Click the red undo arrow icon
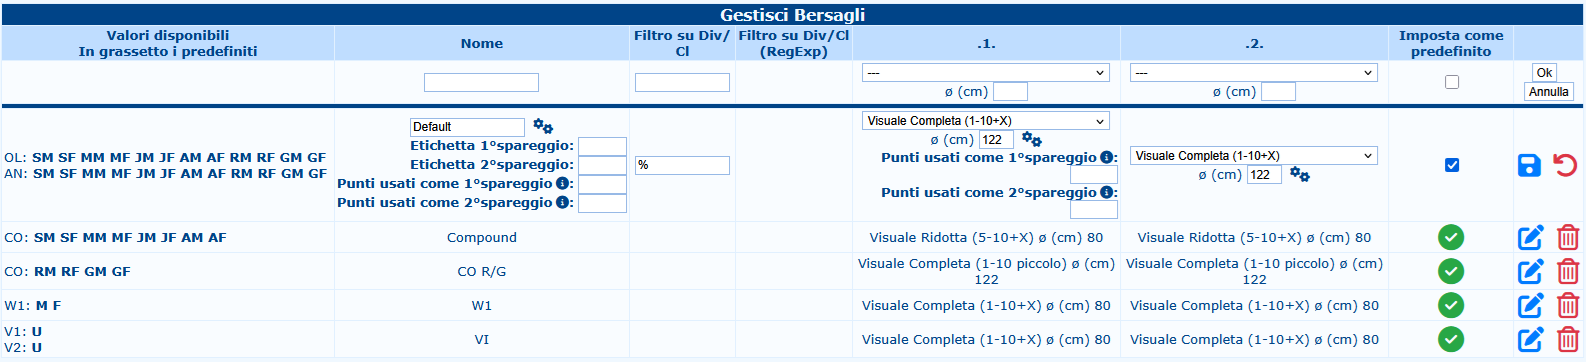Screen dimensions: 1586x362 [x=1565, y=165]
